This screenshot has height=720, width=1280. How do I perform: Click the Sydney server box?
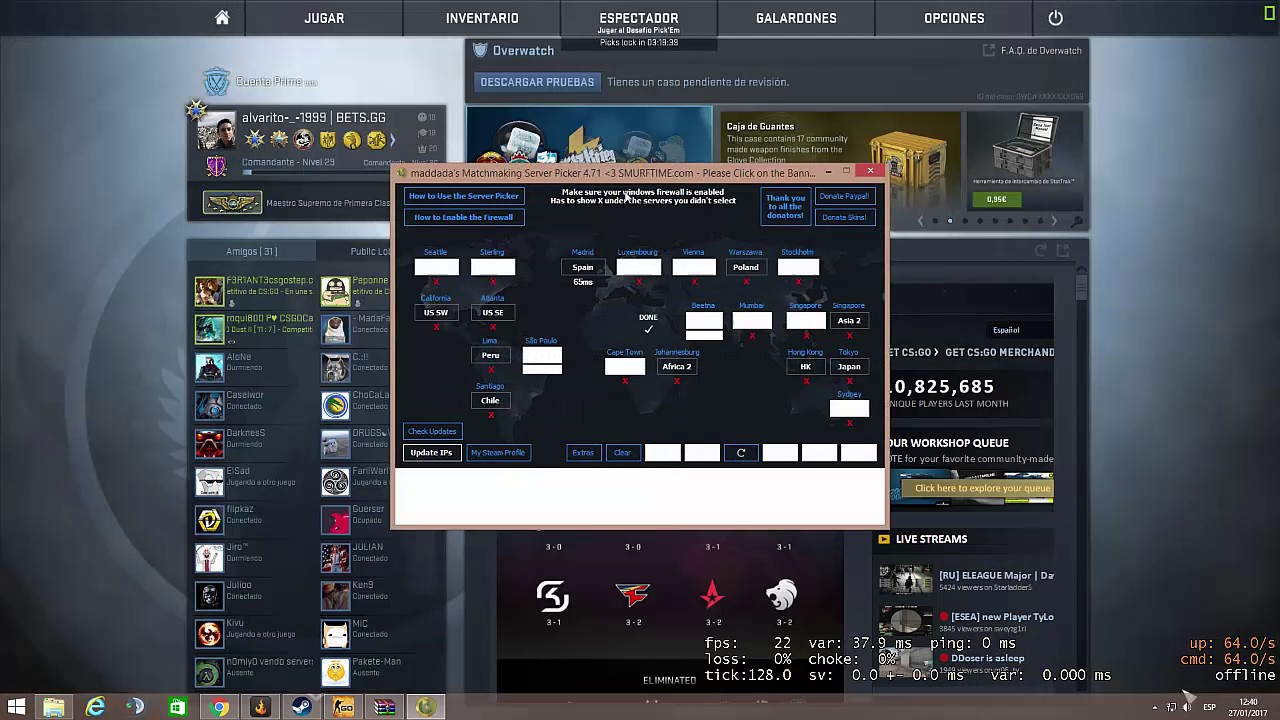tap(849, 407)
